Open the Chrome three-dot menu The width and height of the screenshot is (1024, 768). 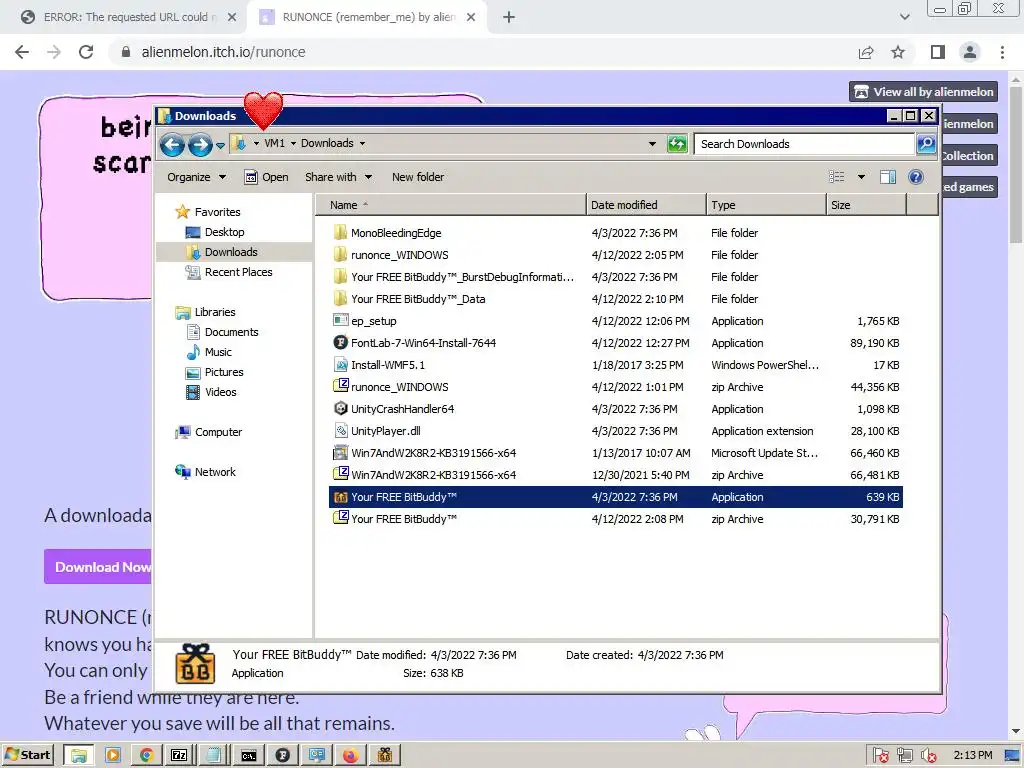pos(1002,52)
